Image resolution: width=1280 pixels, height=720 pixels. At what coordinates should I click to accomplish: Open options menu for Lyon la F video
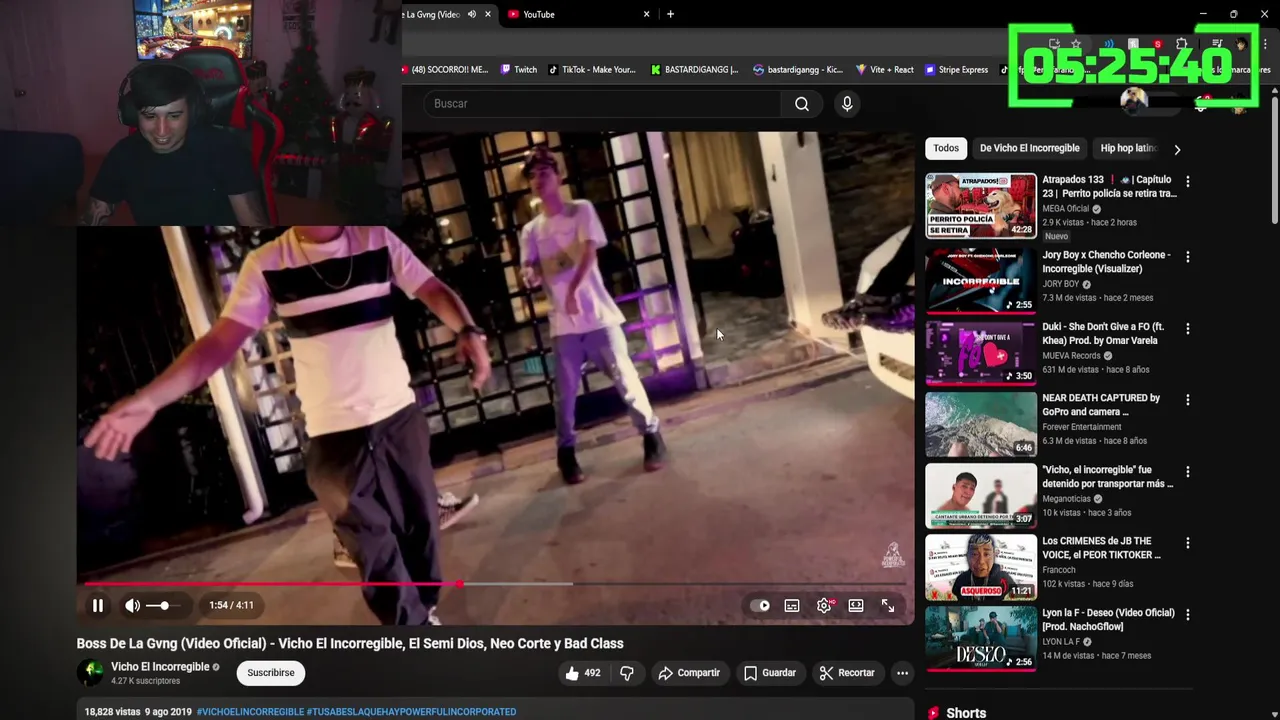tap(1187, 615)
